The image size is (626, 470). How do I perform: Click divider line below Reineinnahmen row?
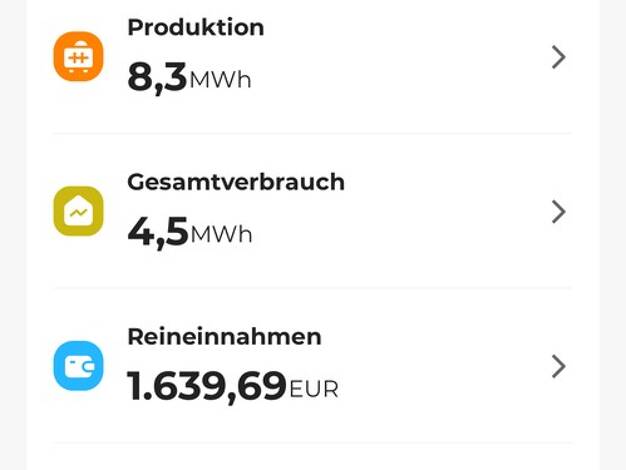click(x=312, y=443)
